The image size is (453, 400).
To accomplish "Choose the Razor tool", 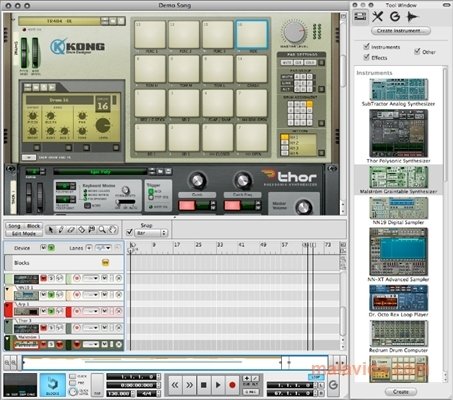I will tap(81, 230).
